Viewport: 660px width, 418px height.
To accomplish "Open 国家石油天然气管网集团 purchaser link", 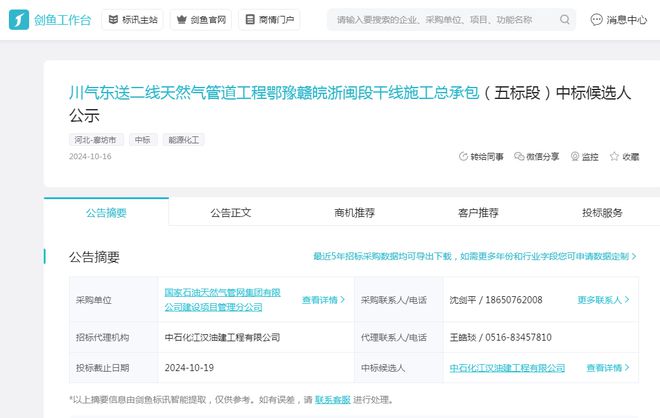I will pos(222,300).
